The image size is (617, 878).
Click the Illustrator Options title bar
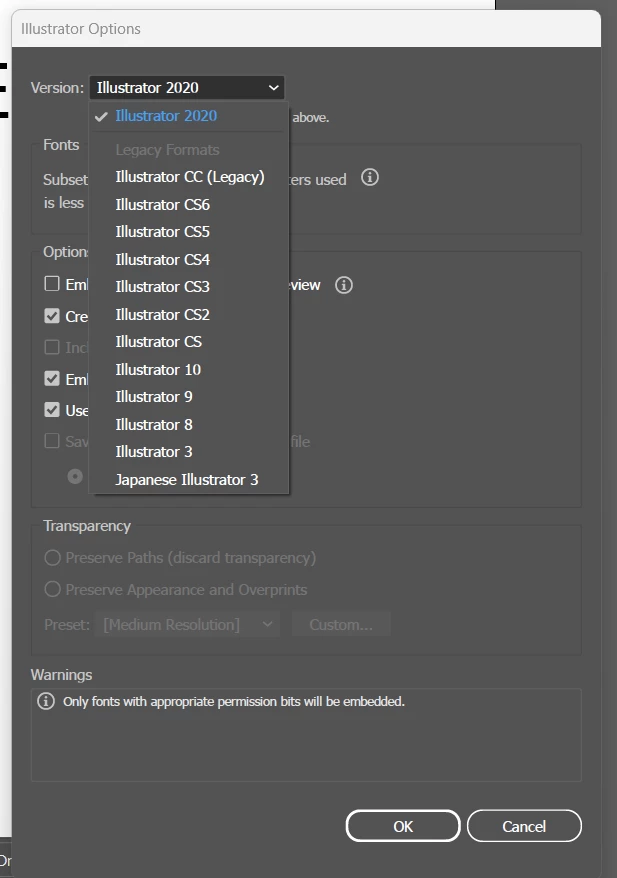pyautogui.click(x=306, y=29)
